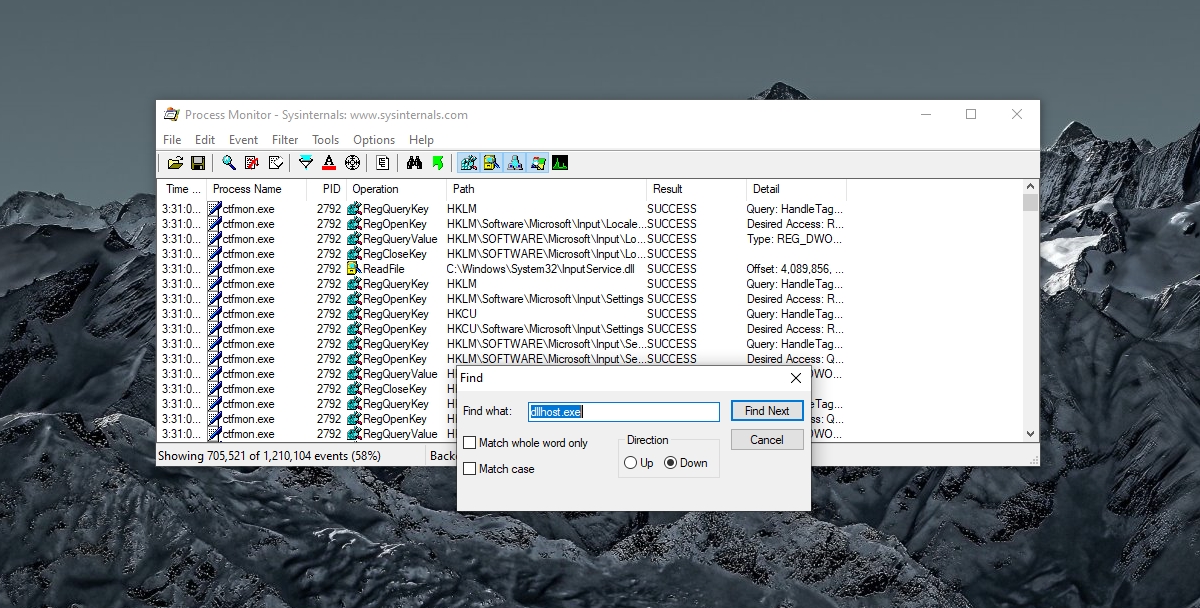Click the vertical scrollbar thumb
The image size is (1200, 608).
(1031, 204)
